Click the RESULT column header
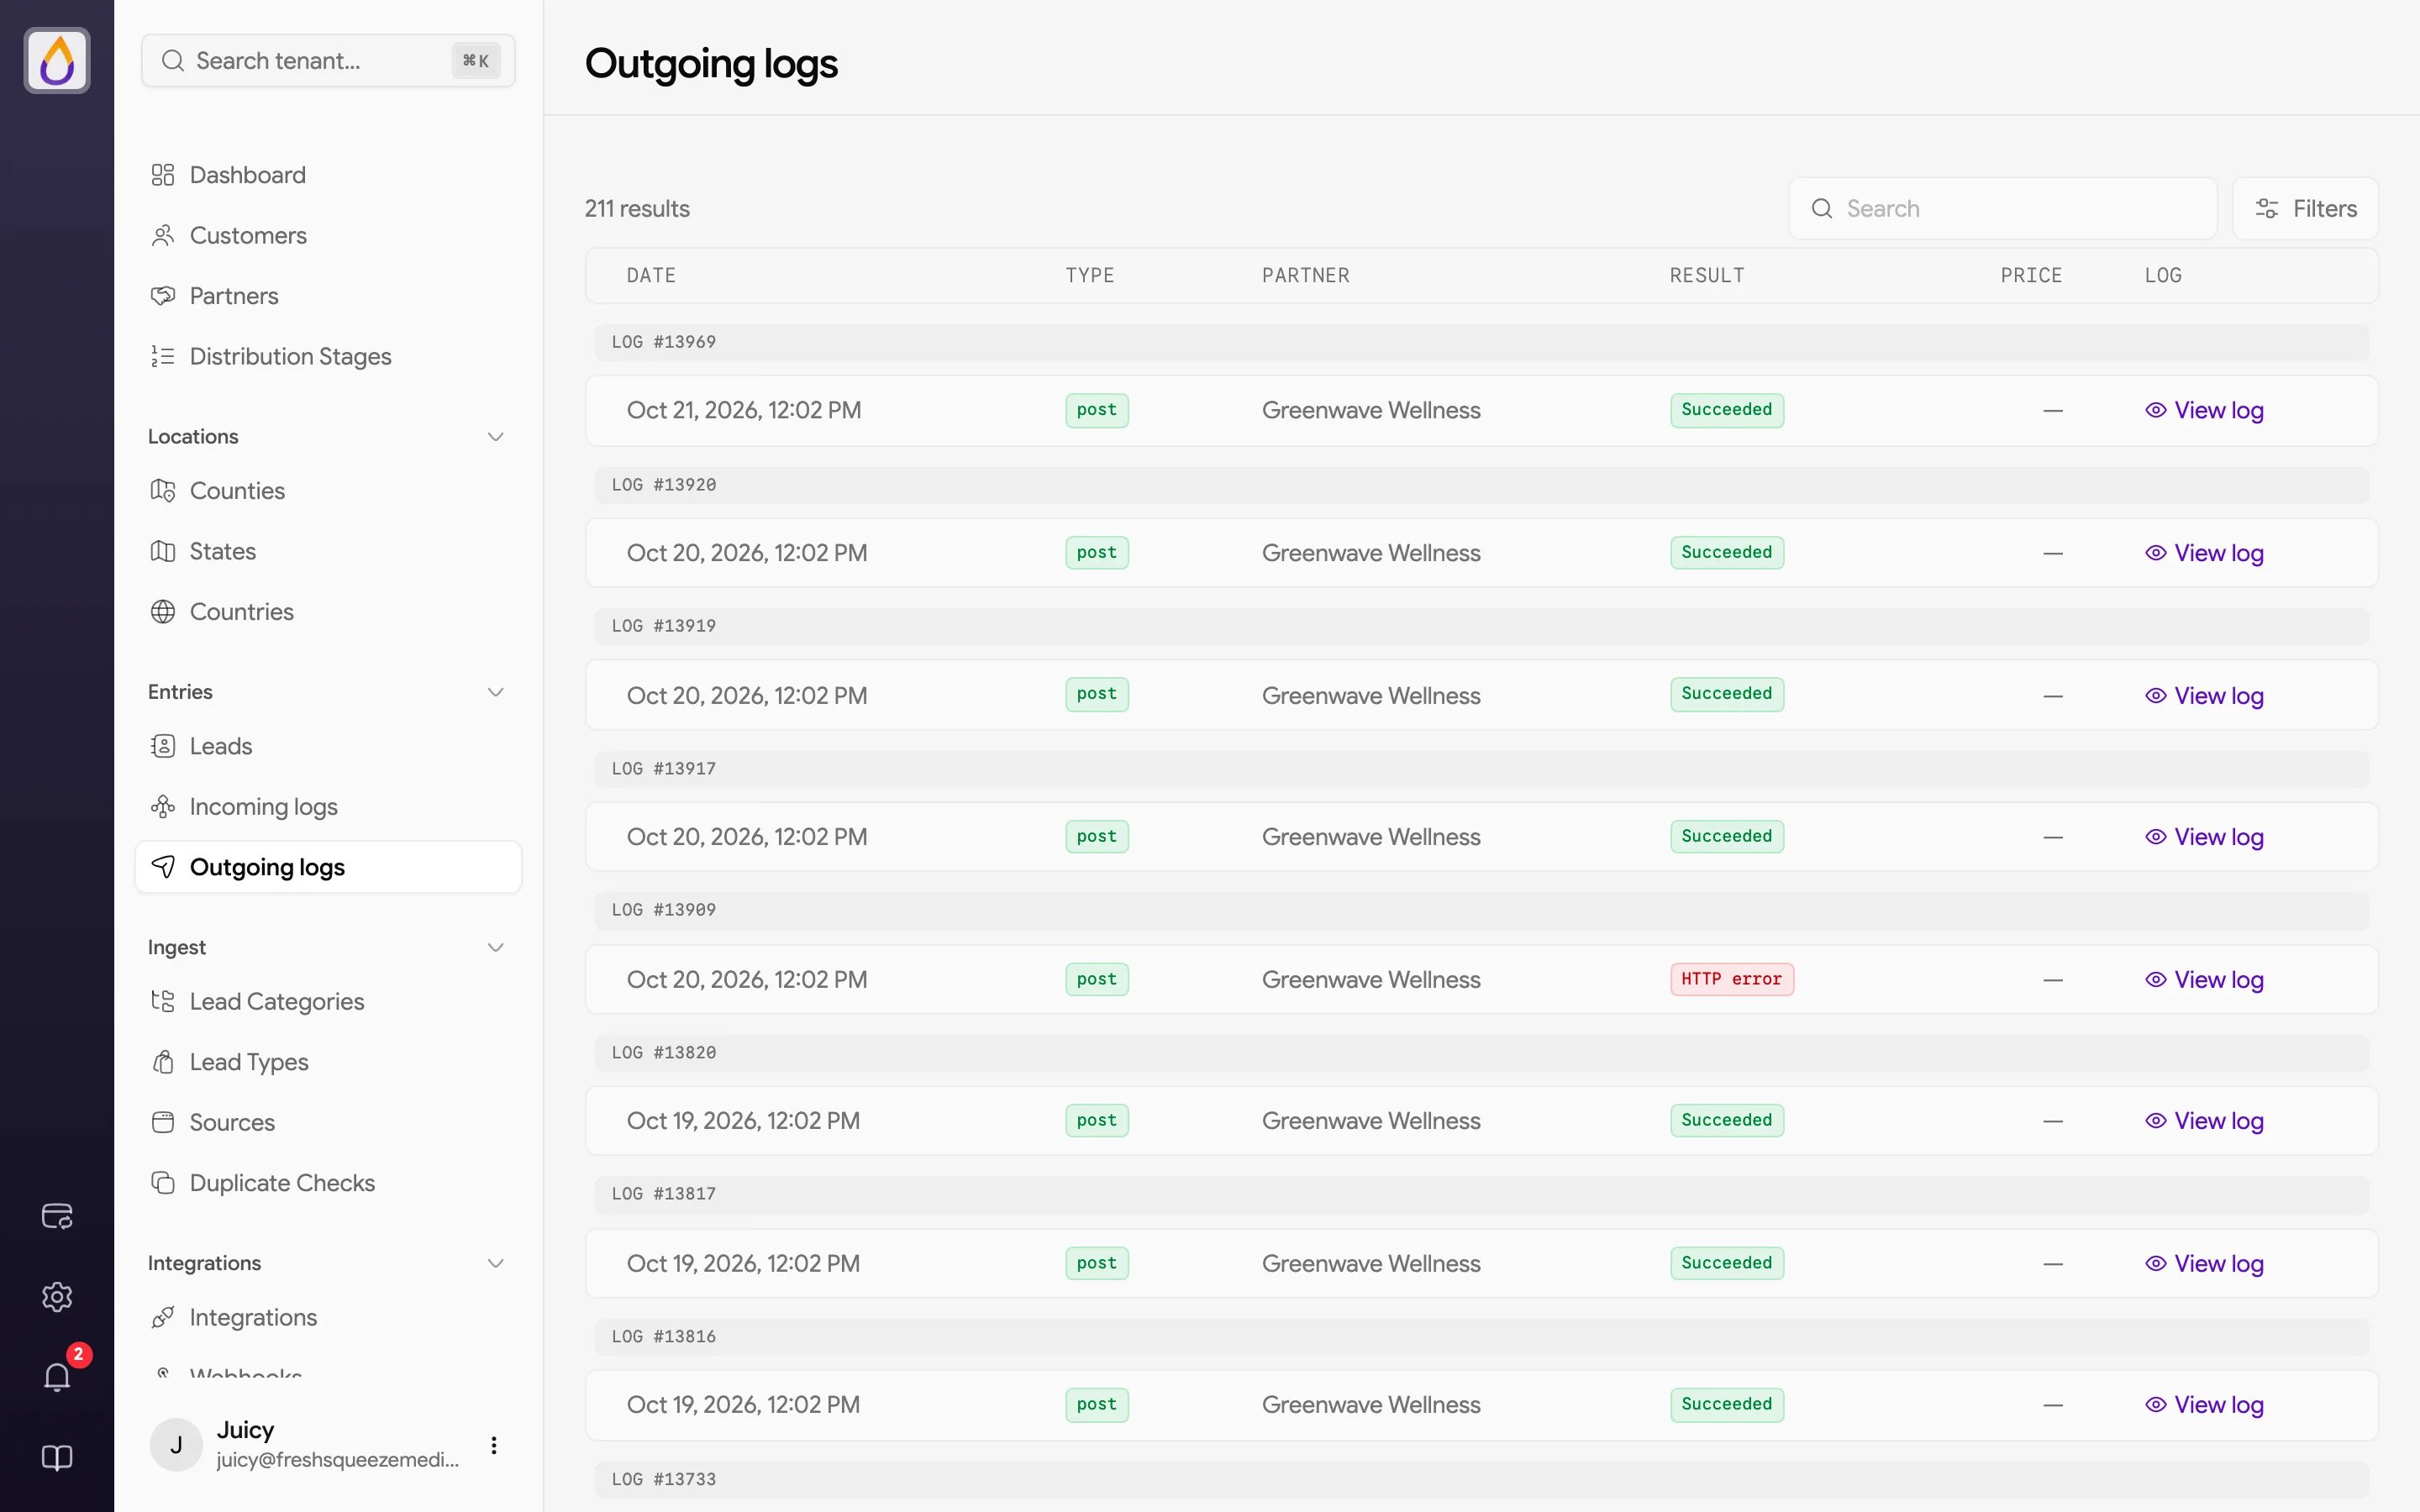 (x=1706, y=275)
